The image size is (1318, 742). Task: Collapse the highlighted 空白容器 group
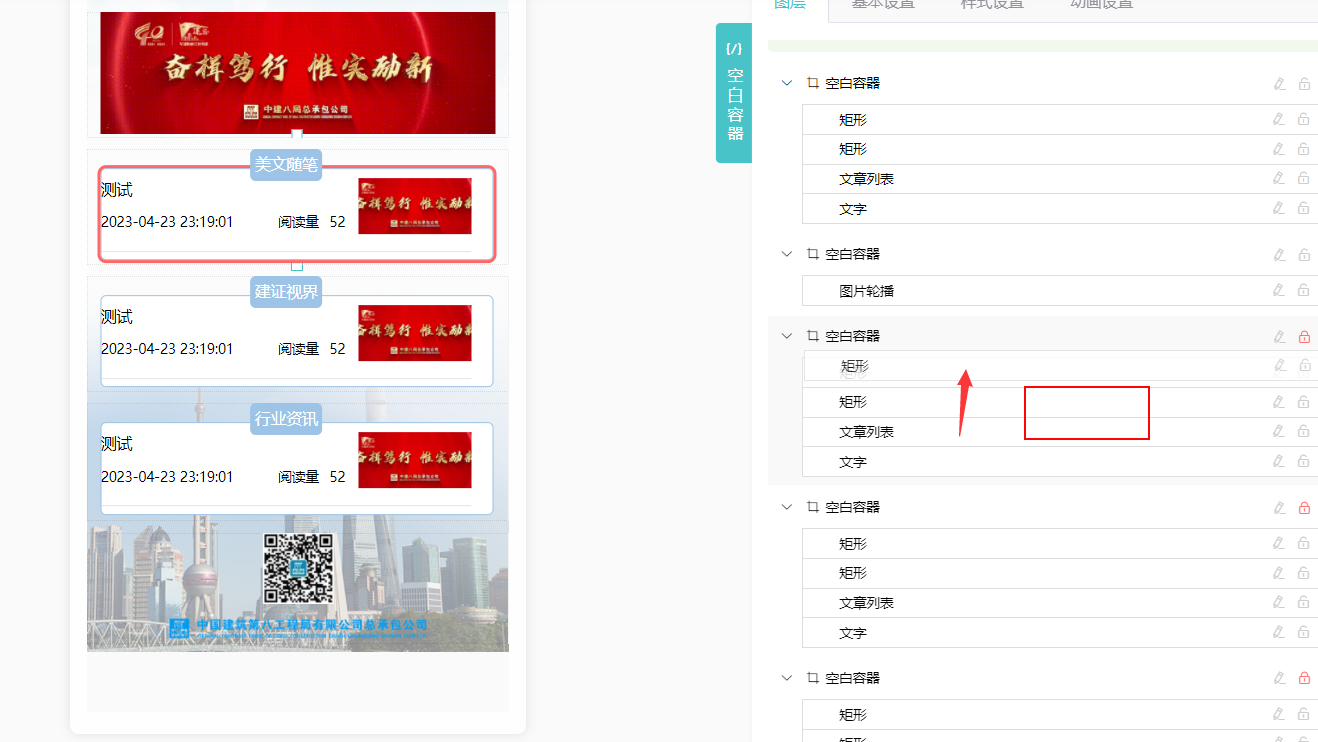tap(787, 336)
